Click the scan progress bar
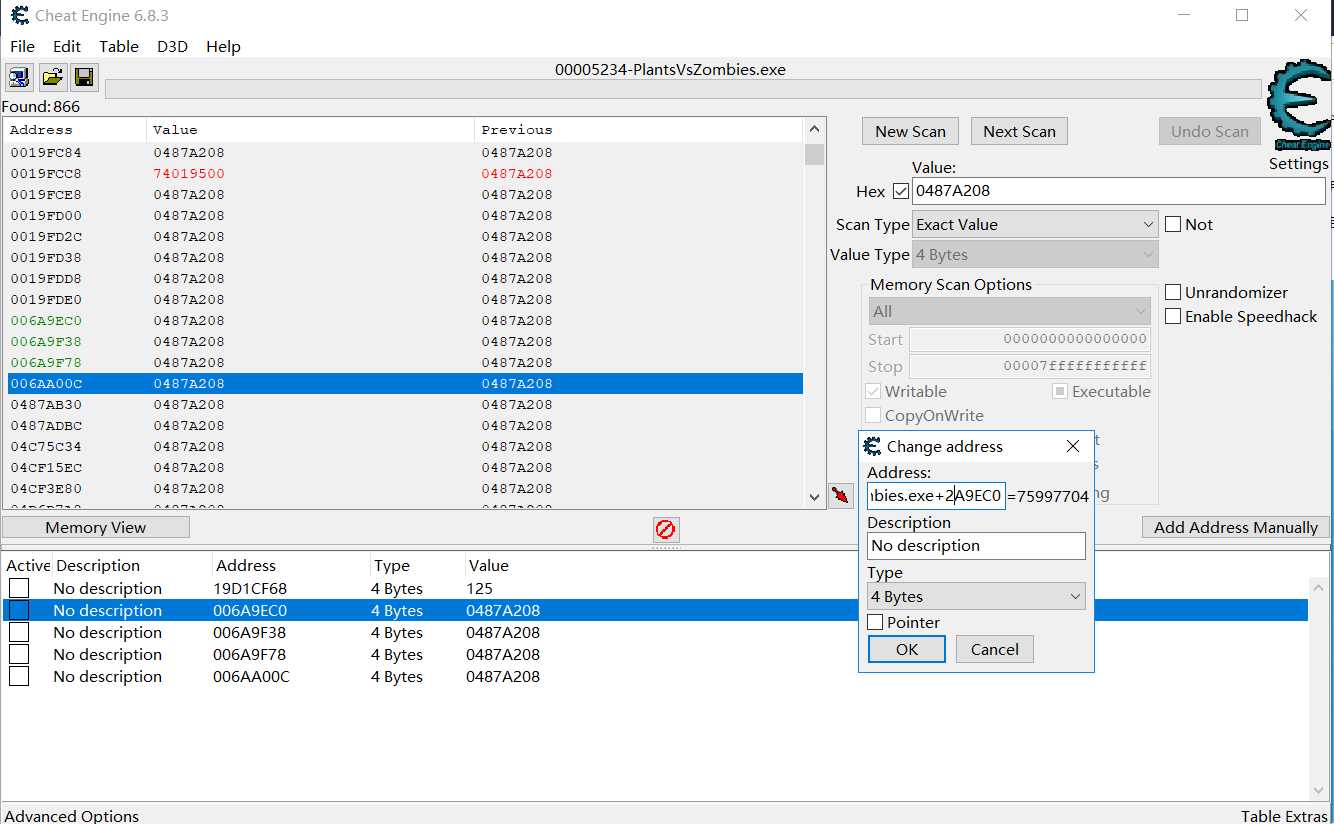 [x=683, y=89]
